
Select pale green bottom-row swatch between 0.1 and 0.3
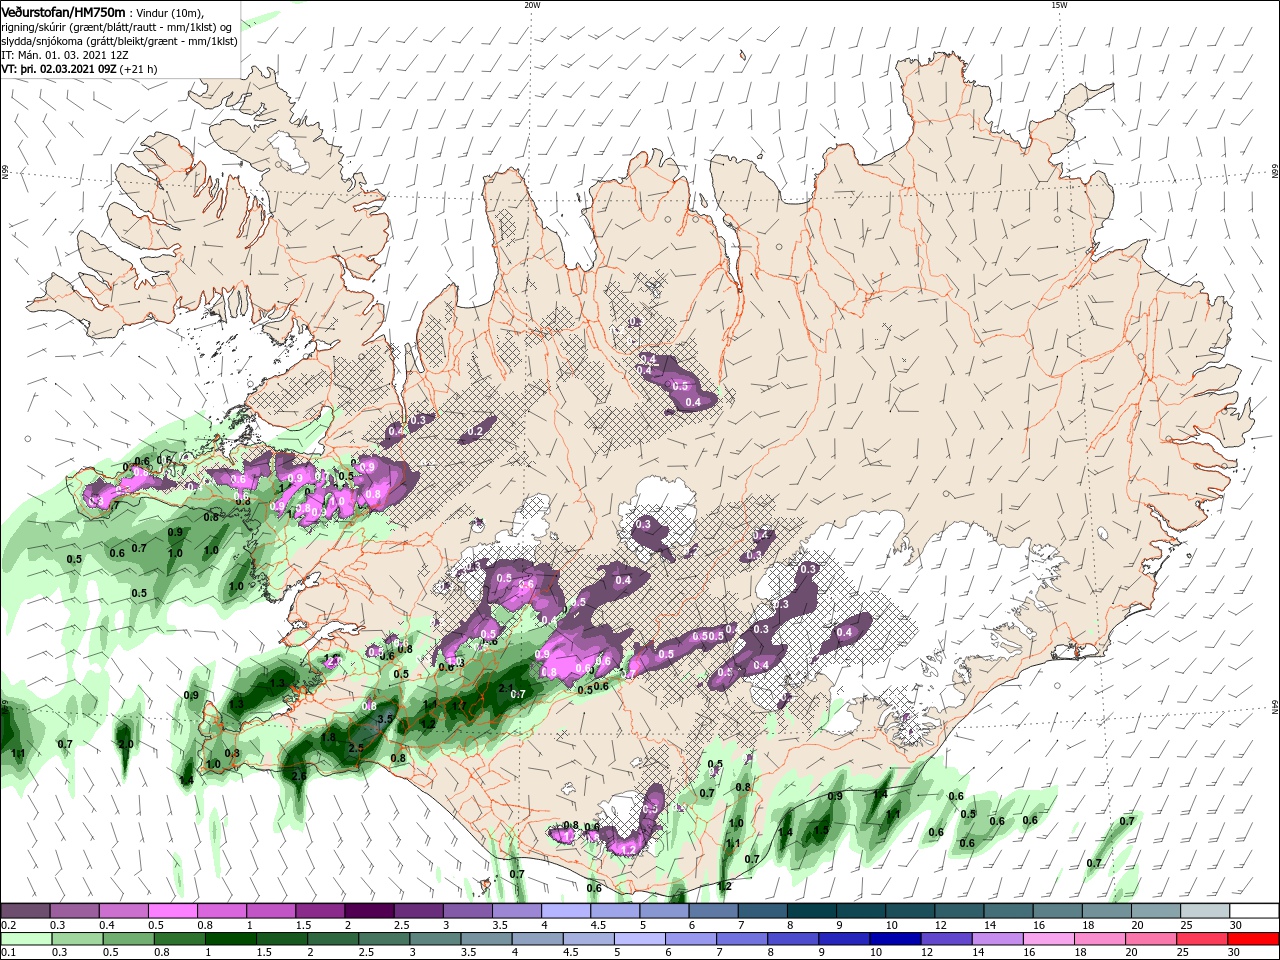25,939
